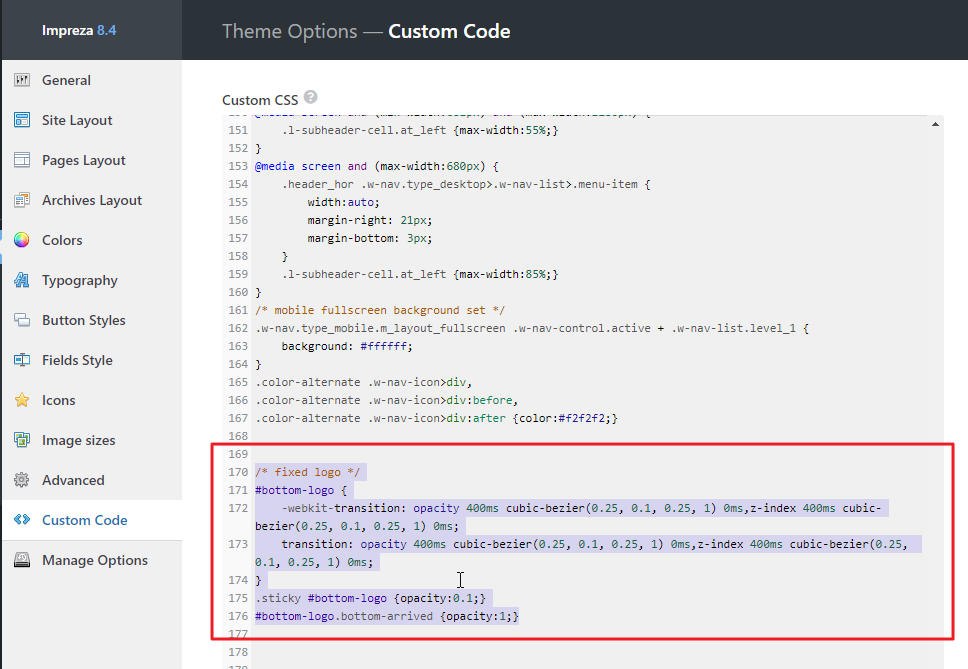
Task: Click the Colors wheel icon
Action: pos(22,240)
